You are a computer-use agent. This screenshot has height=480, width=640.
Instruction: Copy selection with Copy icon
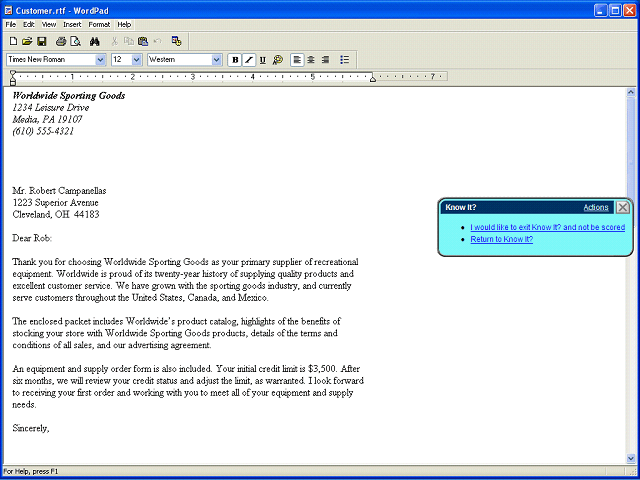point(129,41)
